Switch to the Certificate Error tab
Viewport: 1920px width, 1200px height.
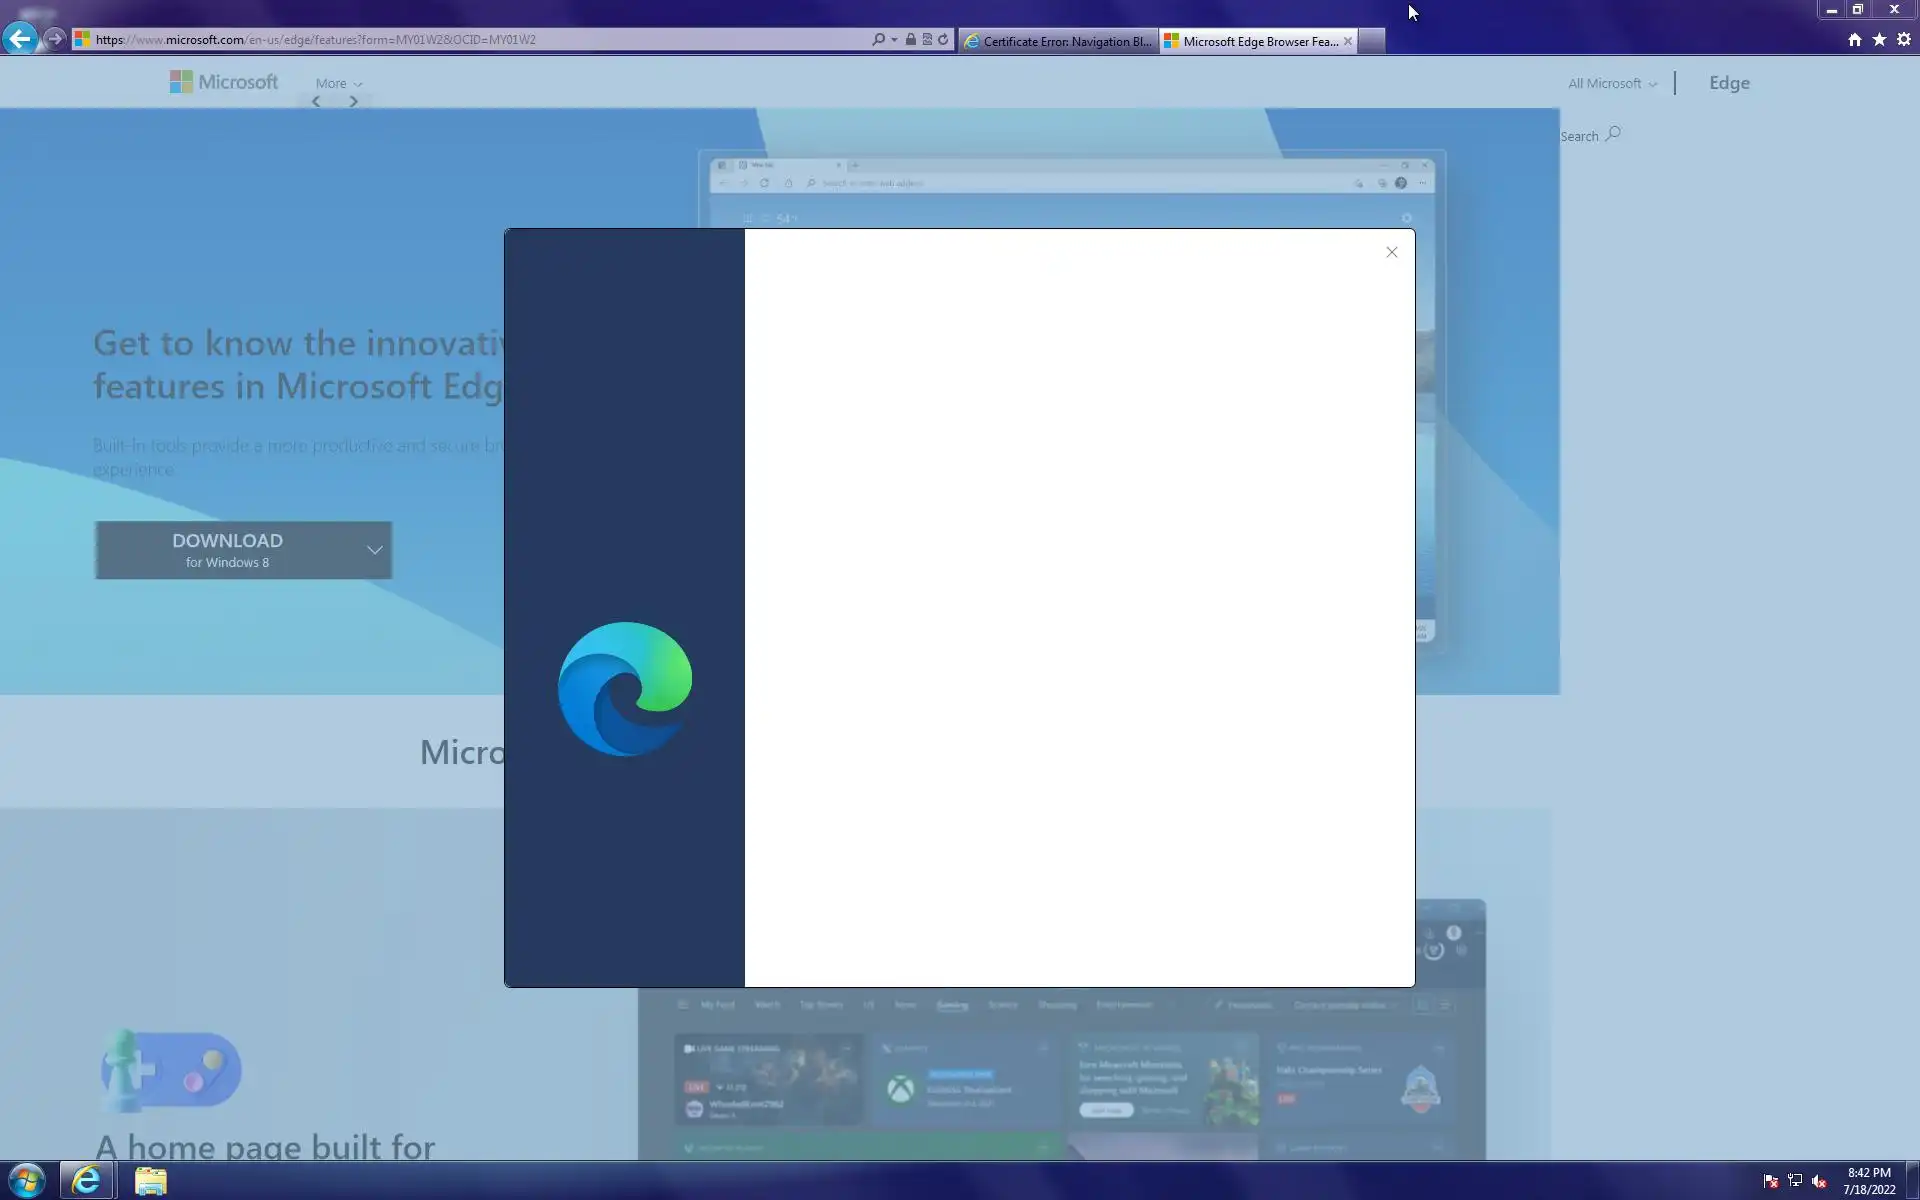[1058, 41]
